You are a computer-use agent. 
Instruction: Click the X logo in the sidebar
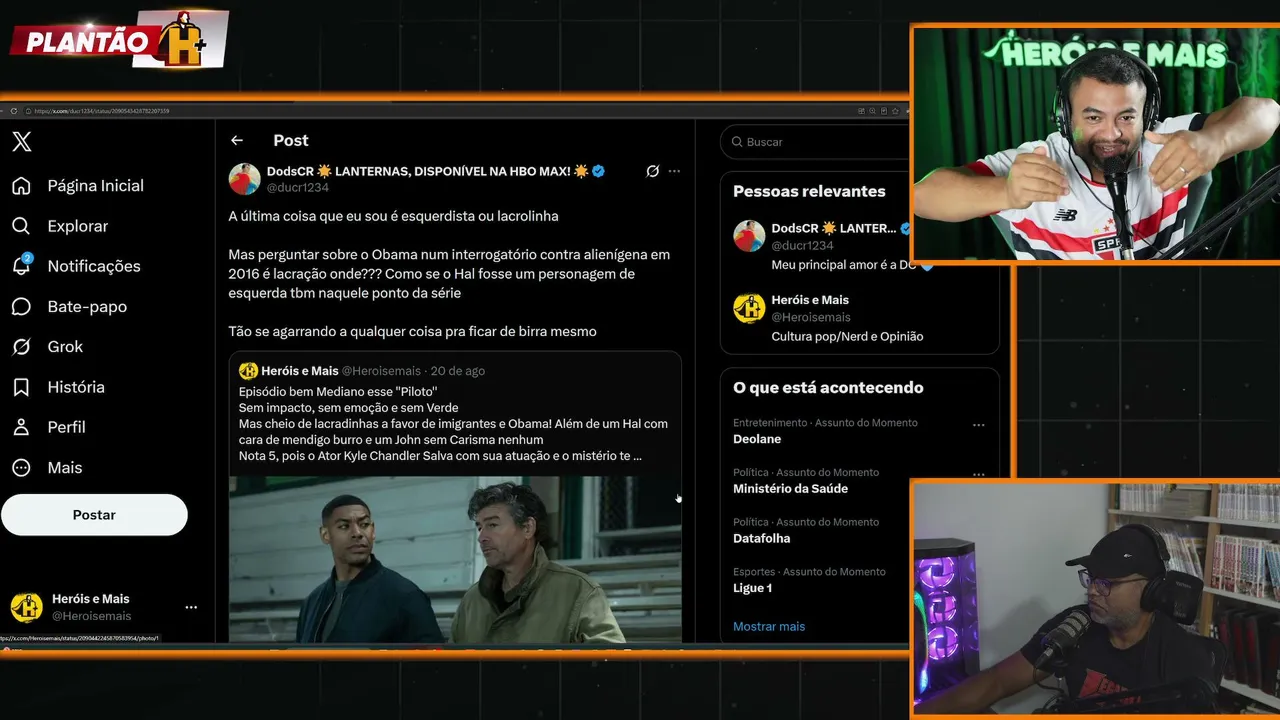[22, 142]
